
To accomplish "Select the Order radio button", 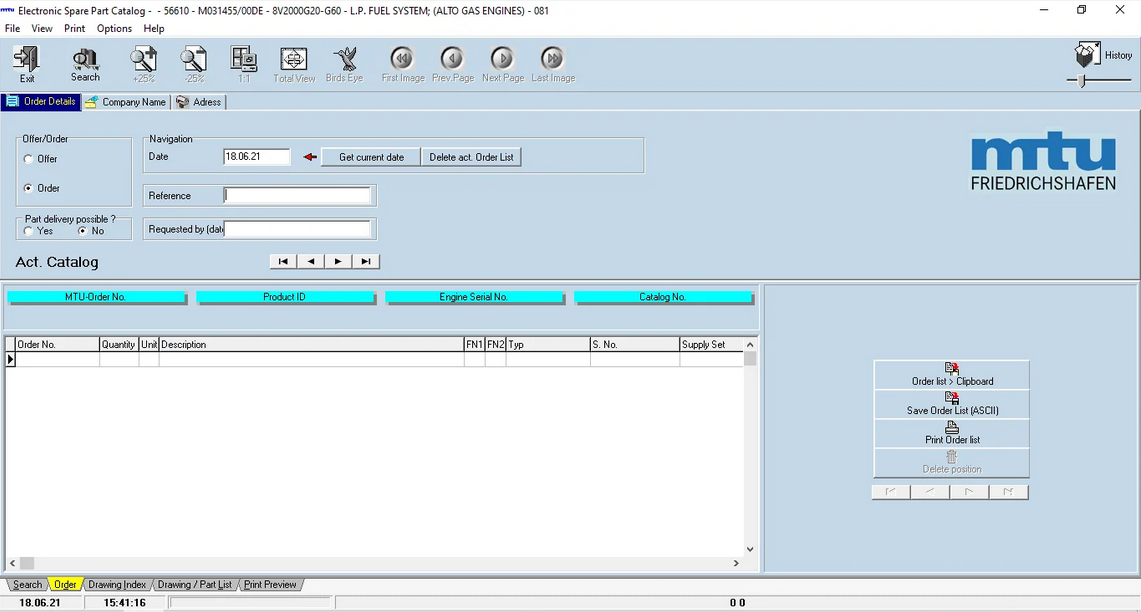I will coord(29,188).
